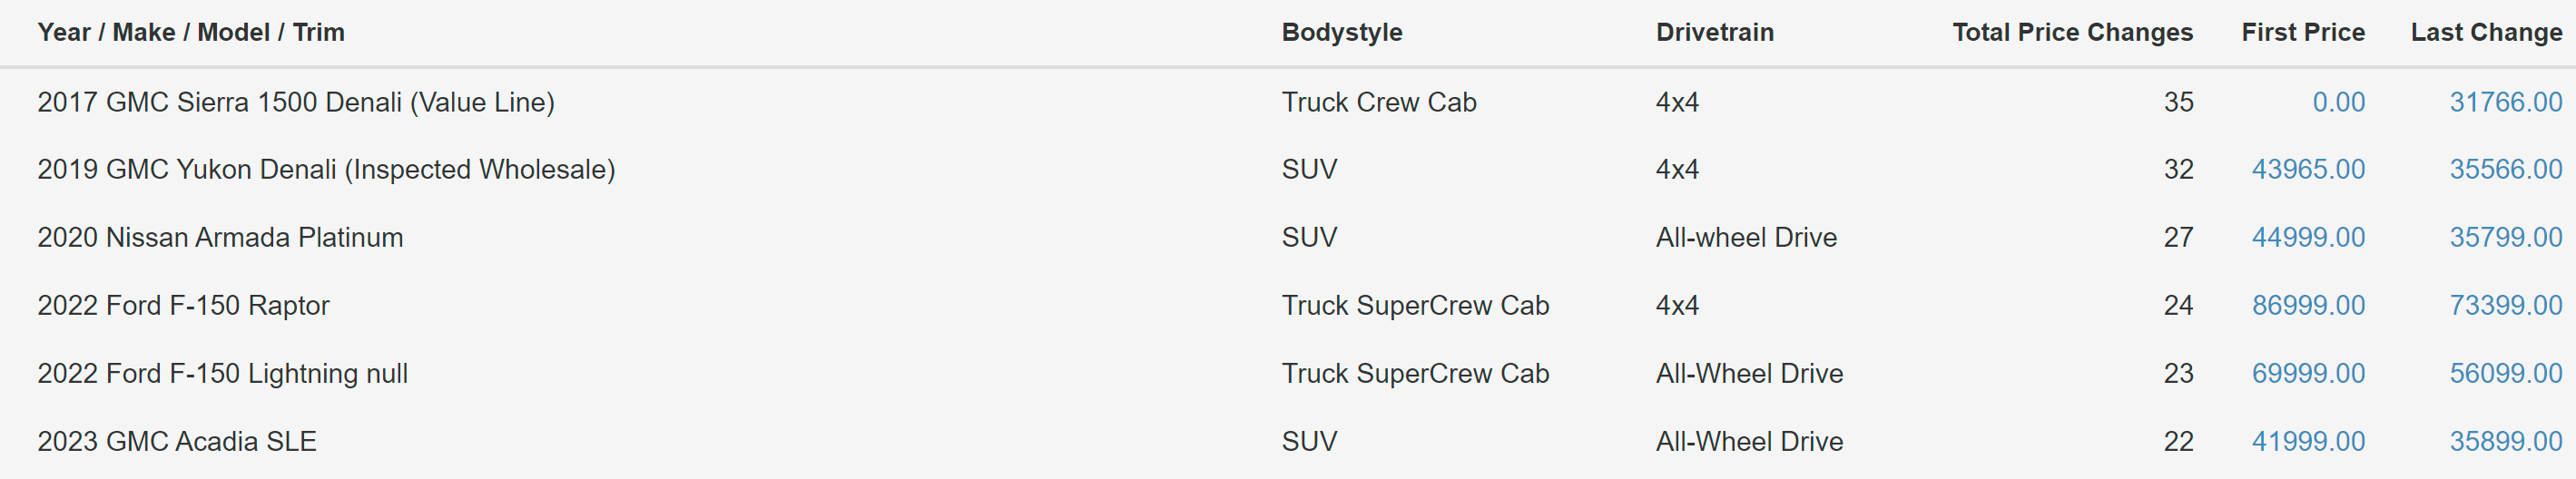Sort by the Bodystyle column header
Image resolution: width=2576 pixels, height=479 pixels.
1342,32
